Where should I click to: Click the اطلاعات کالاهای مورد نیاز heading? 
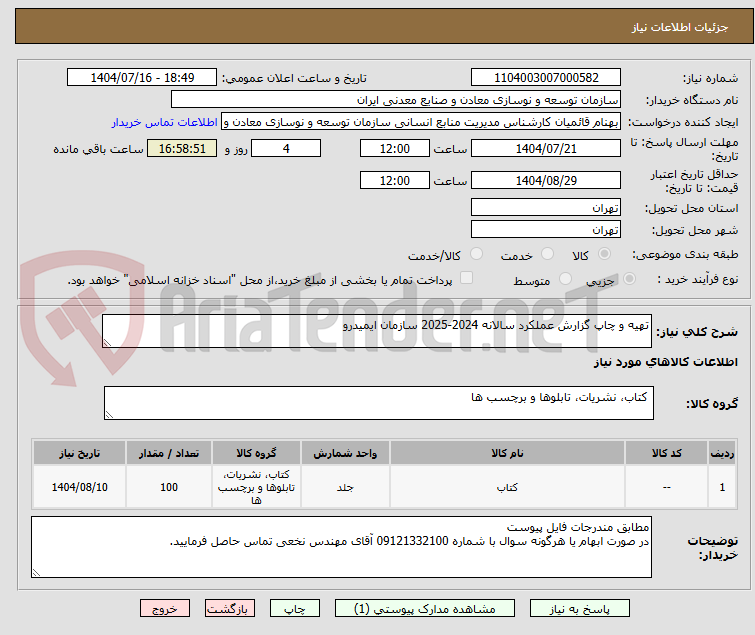click(665, 362)
